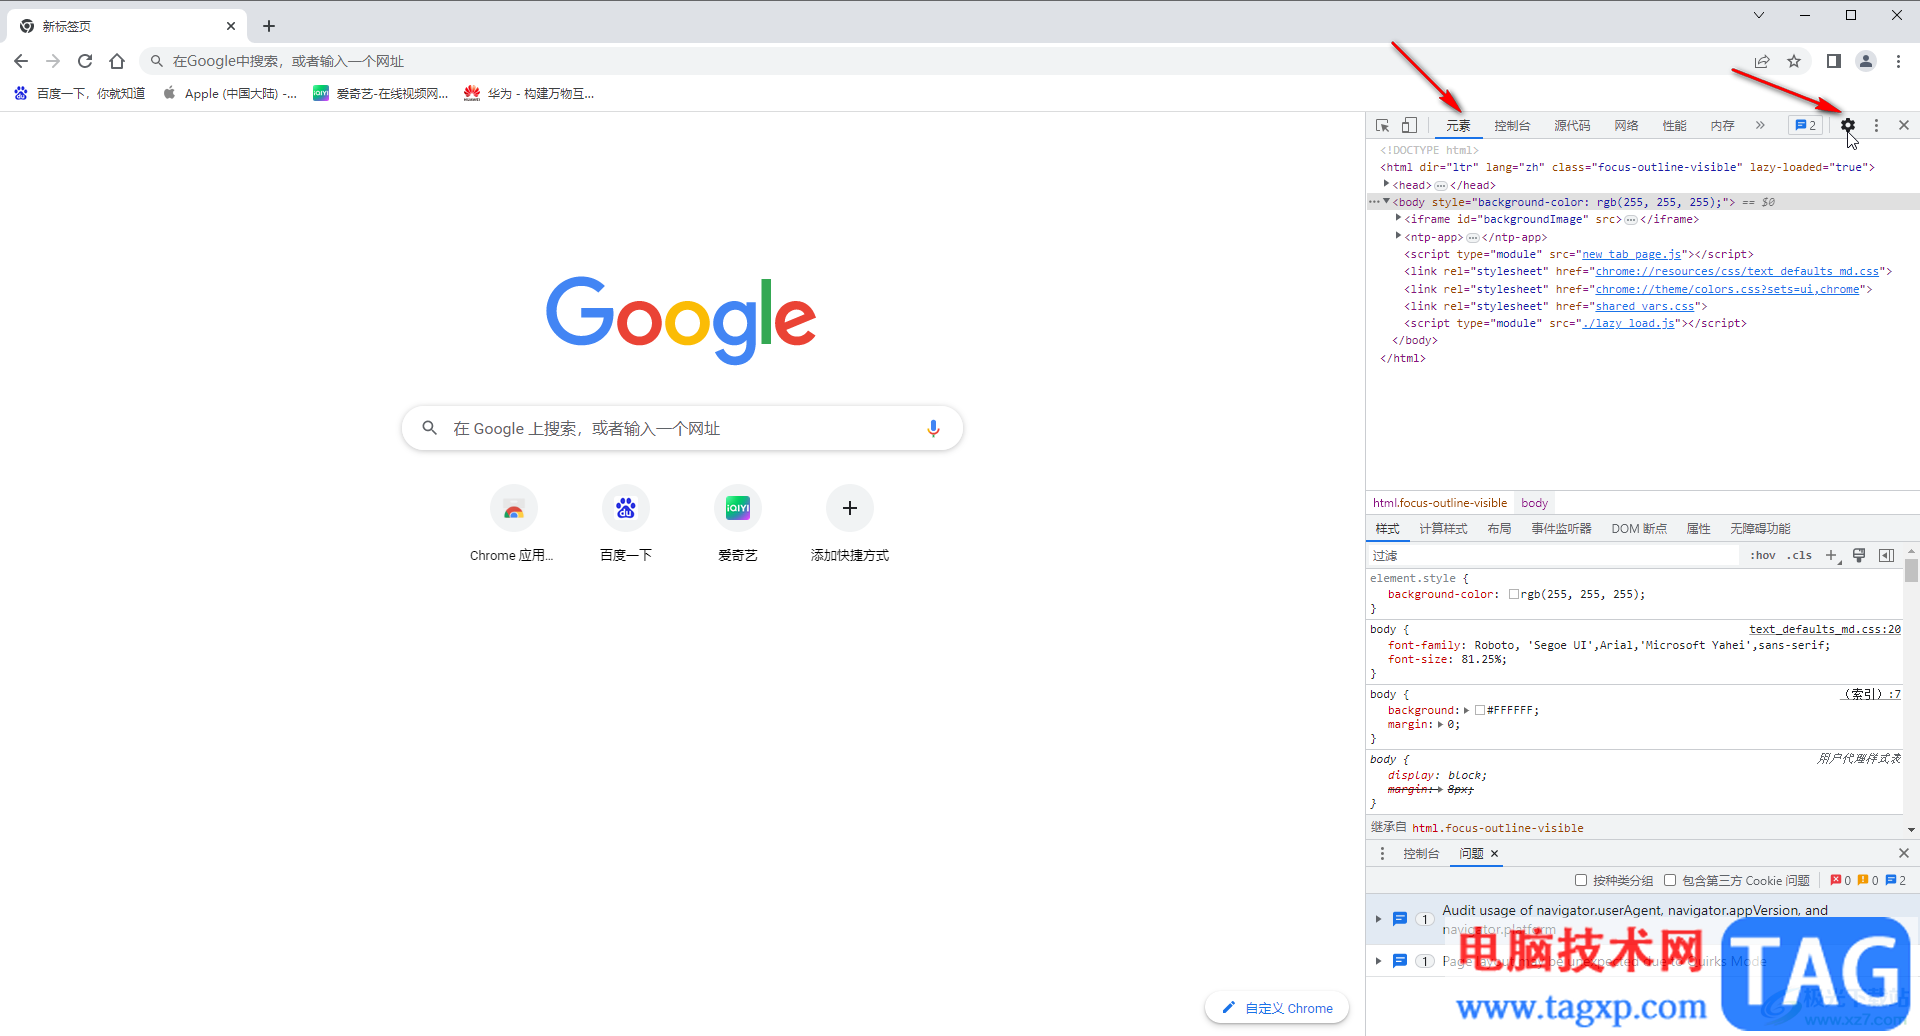
Task: Toggle the browser side panel icon
Action: pos(1834,61)
